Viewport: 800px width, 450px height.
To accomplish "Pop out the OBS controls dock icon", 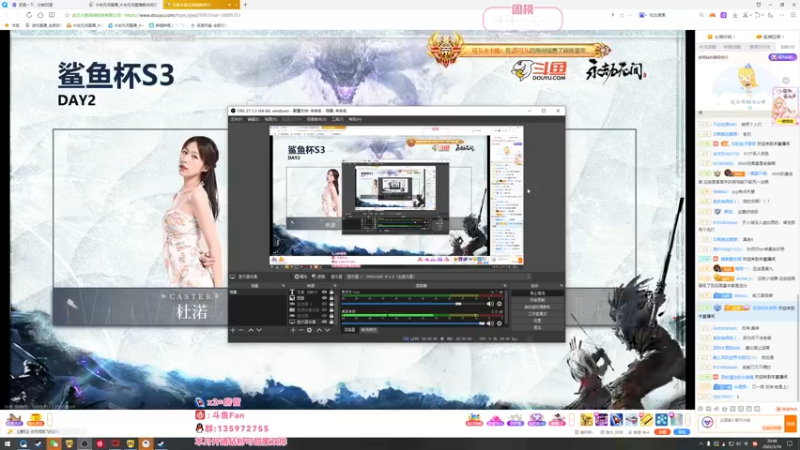I will pyautogui.click(x=561, y=286).
